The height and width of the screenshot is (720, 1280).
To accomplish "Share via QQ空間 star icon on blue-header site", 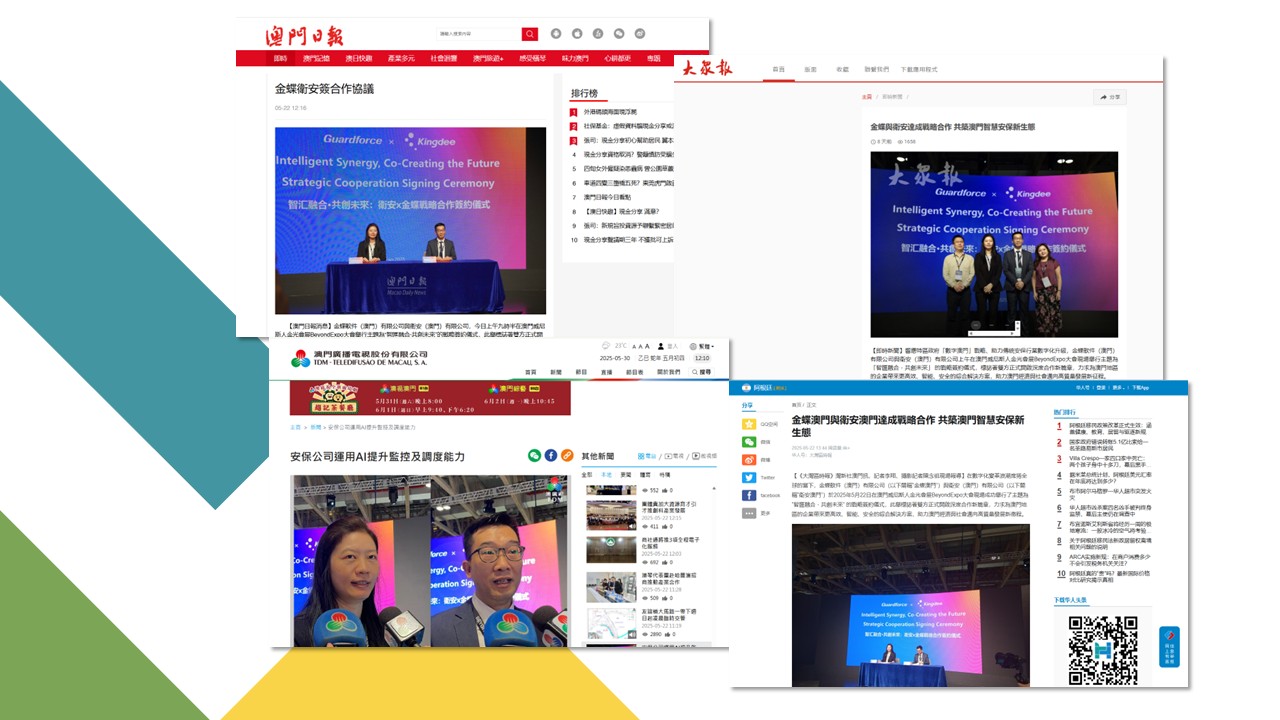I will 749,424.
